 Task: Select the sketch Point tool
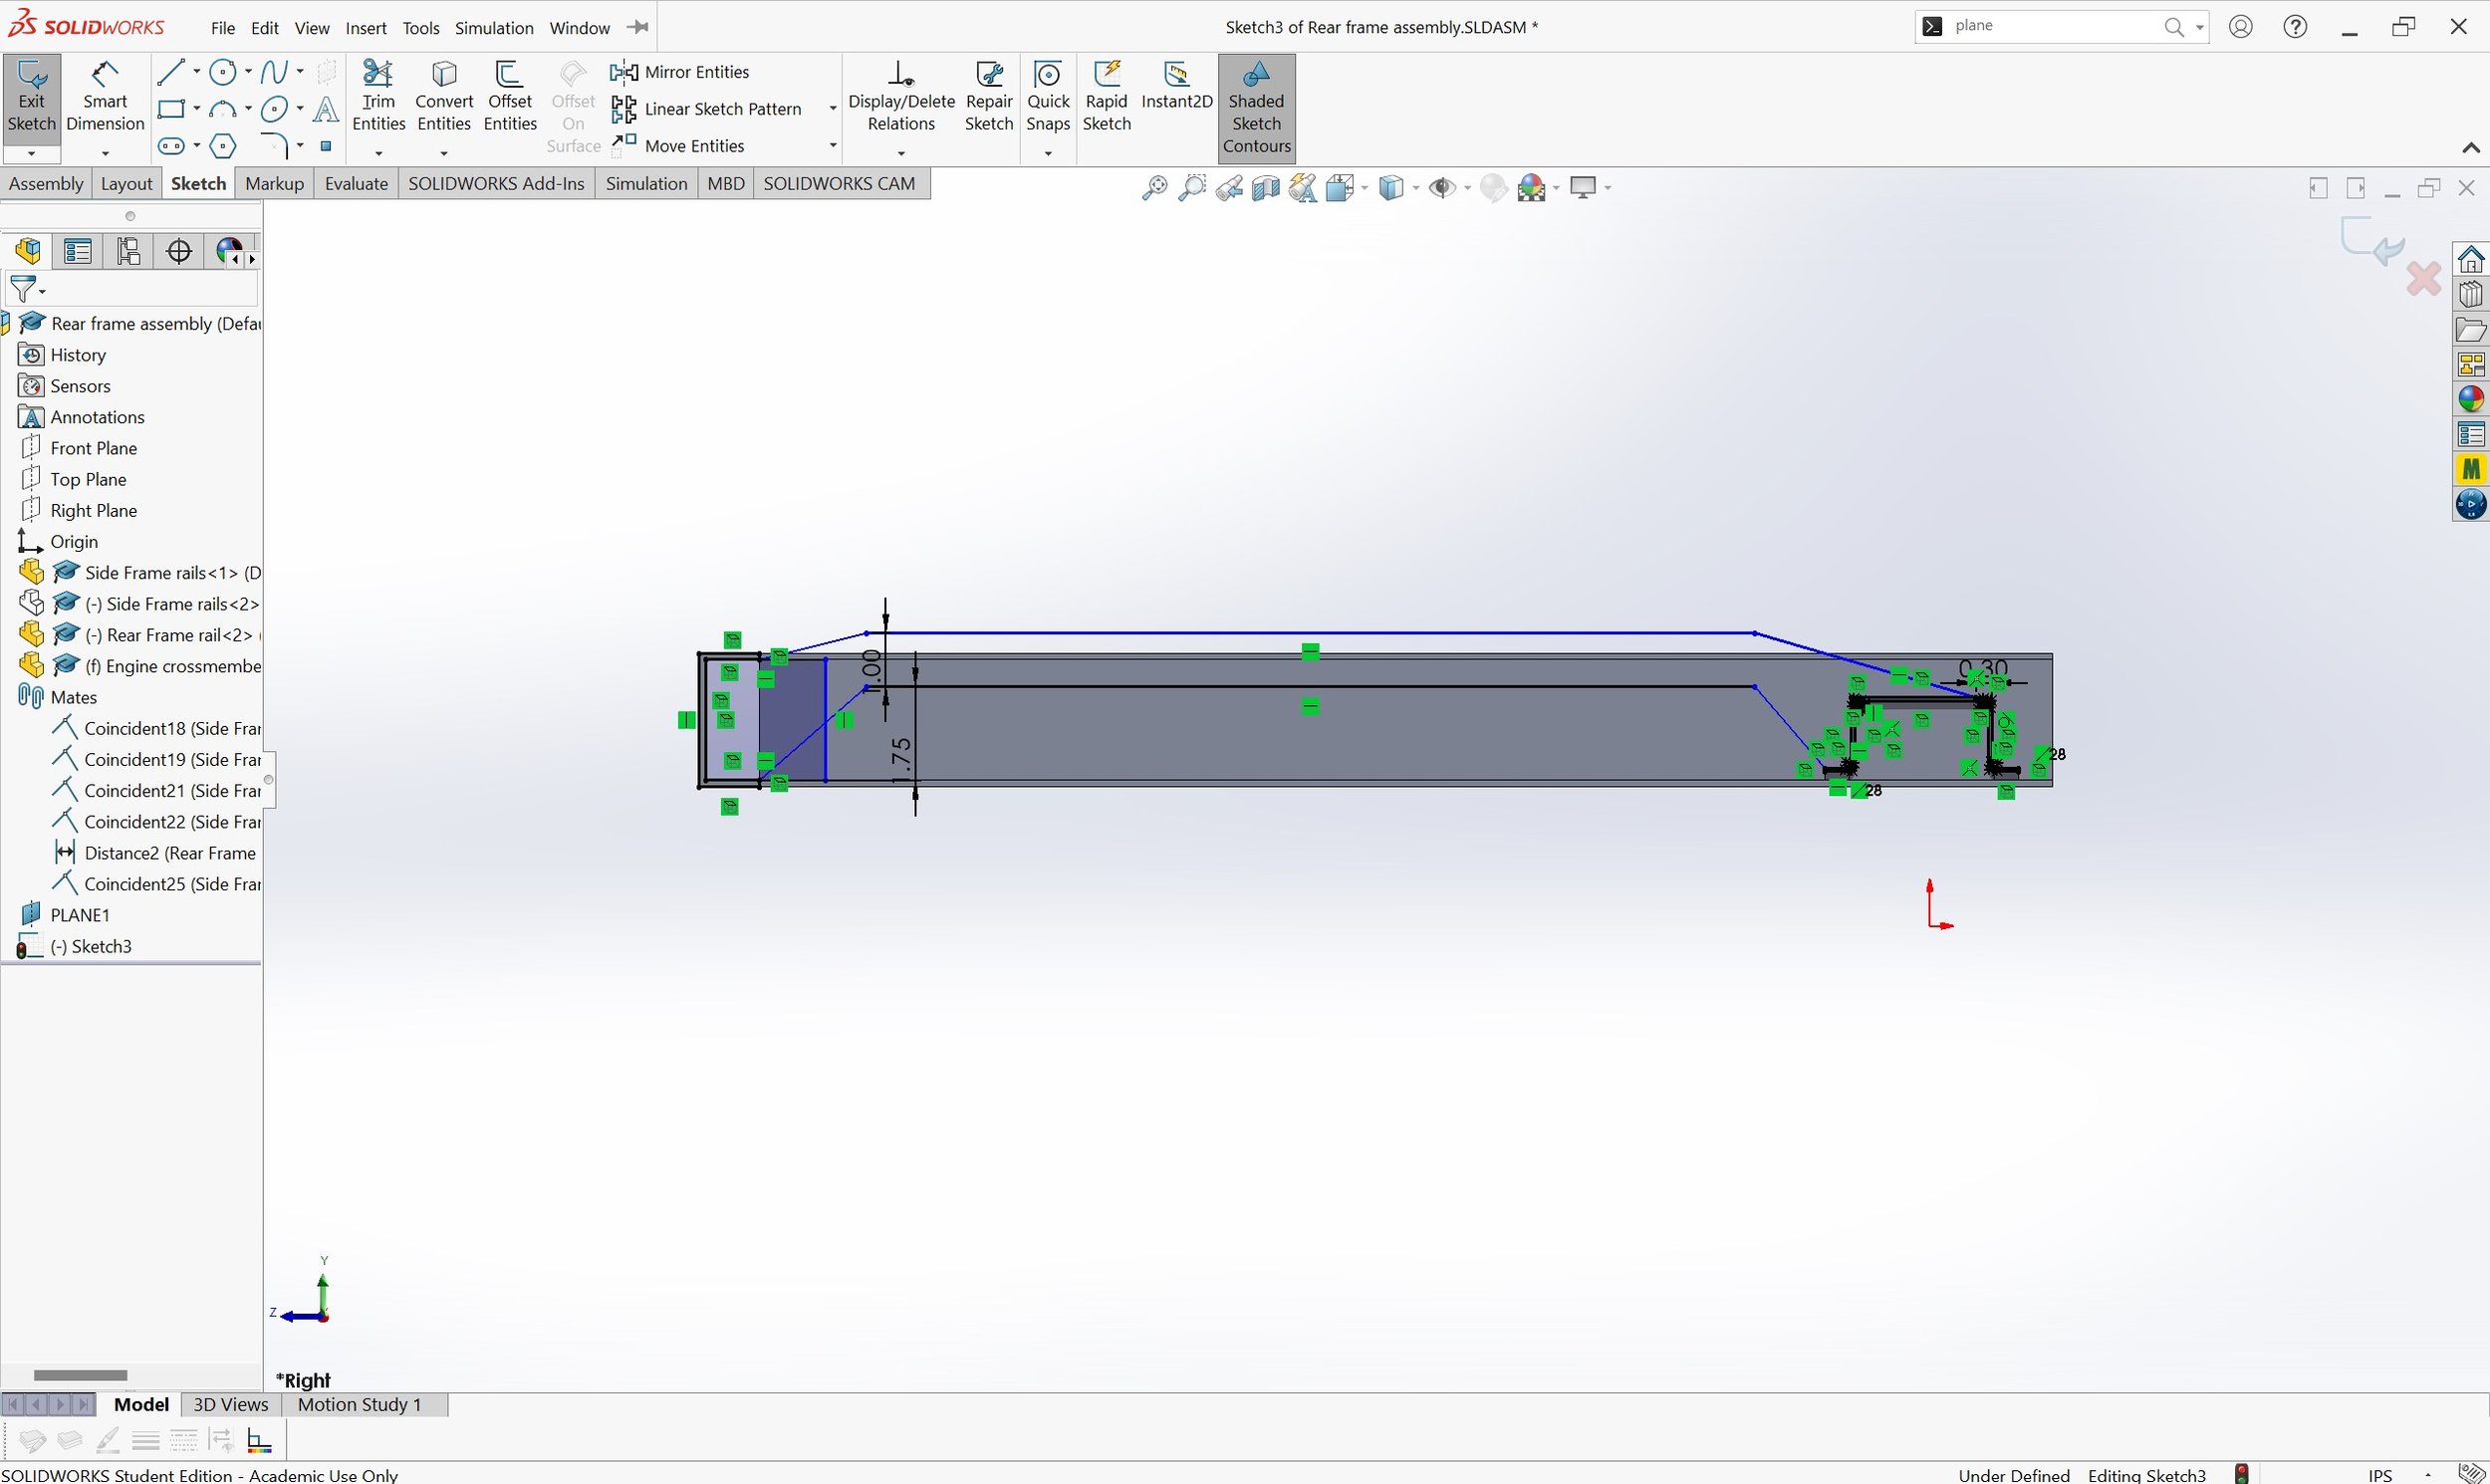click(x=326, y=146)
